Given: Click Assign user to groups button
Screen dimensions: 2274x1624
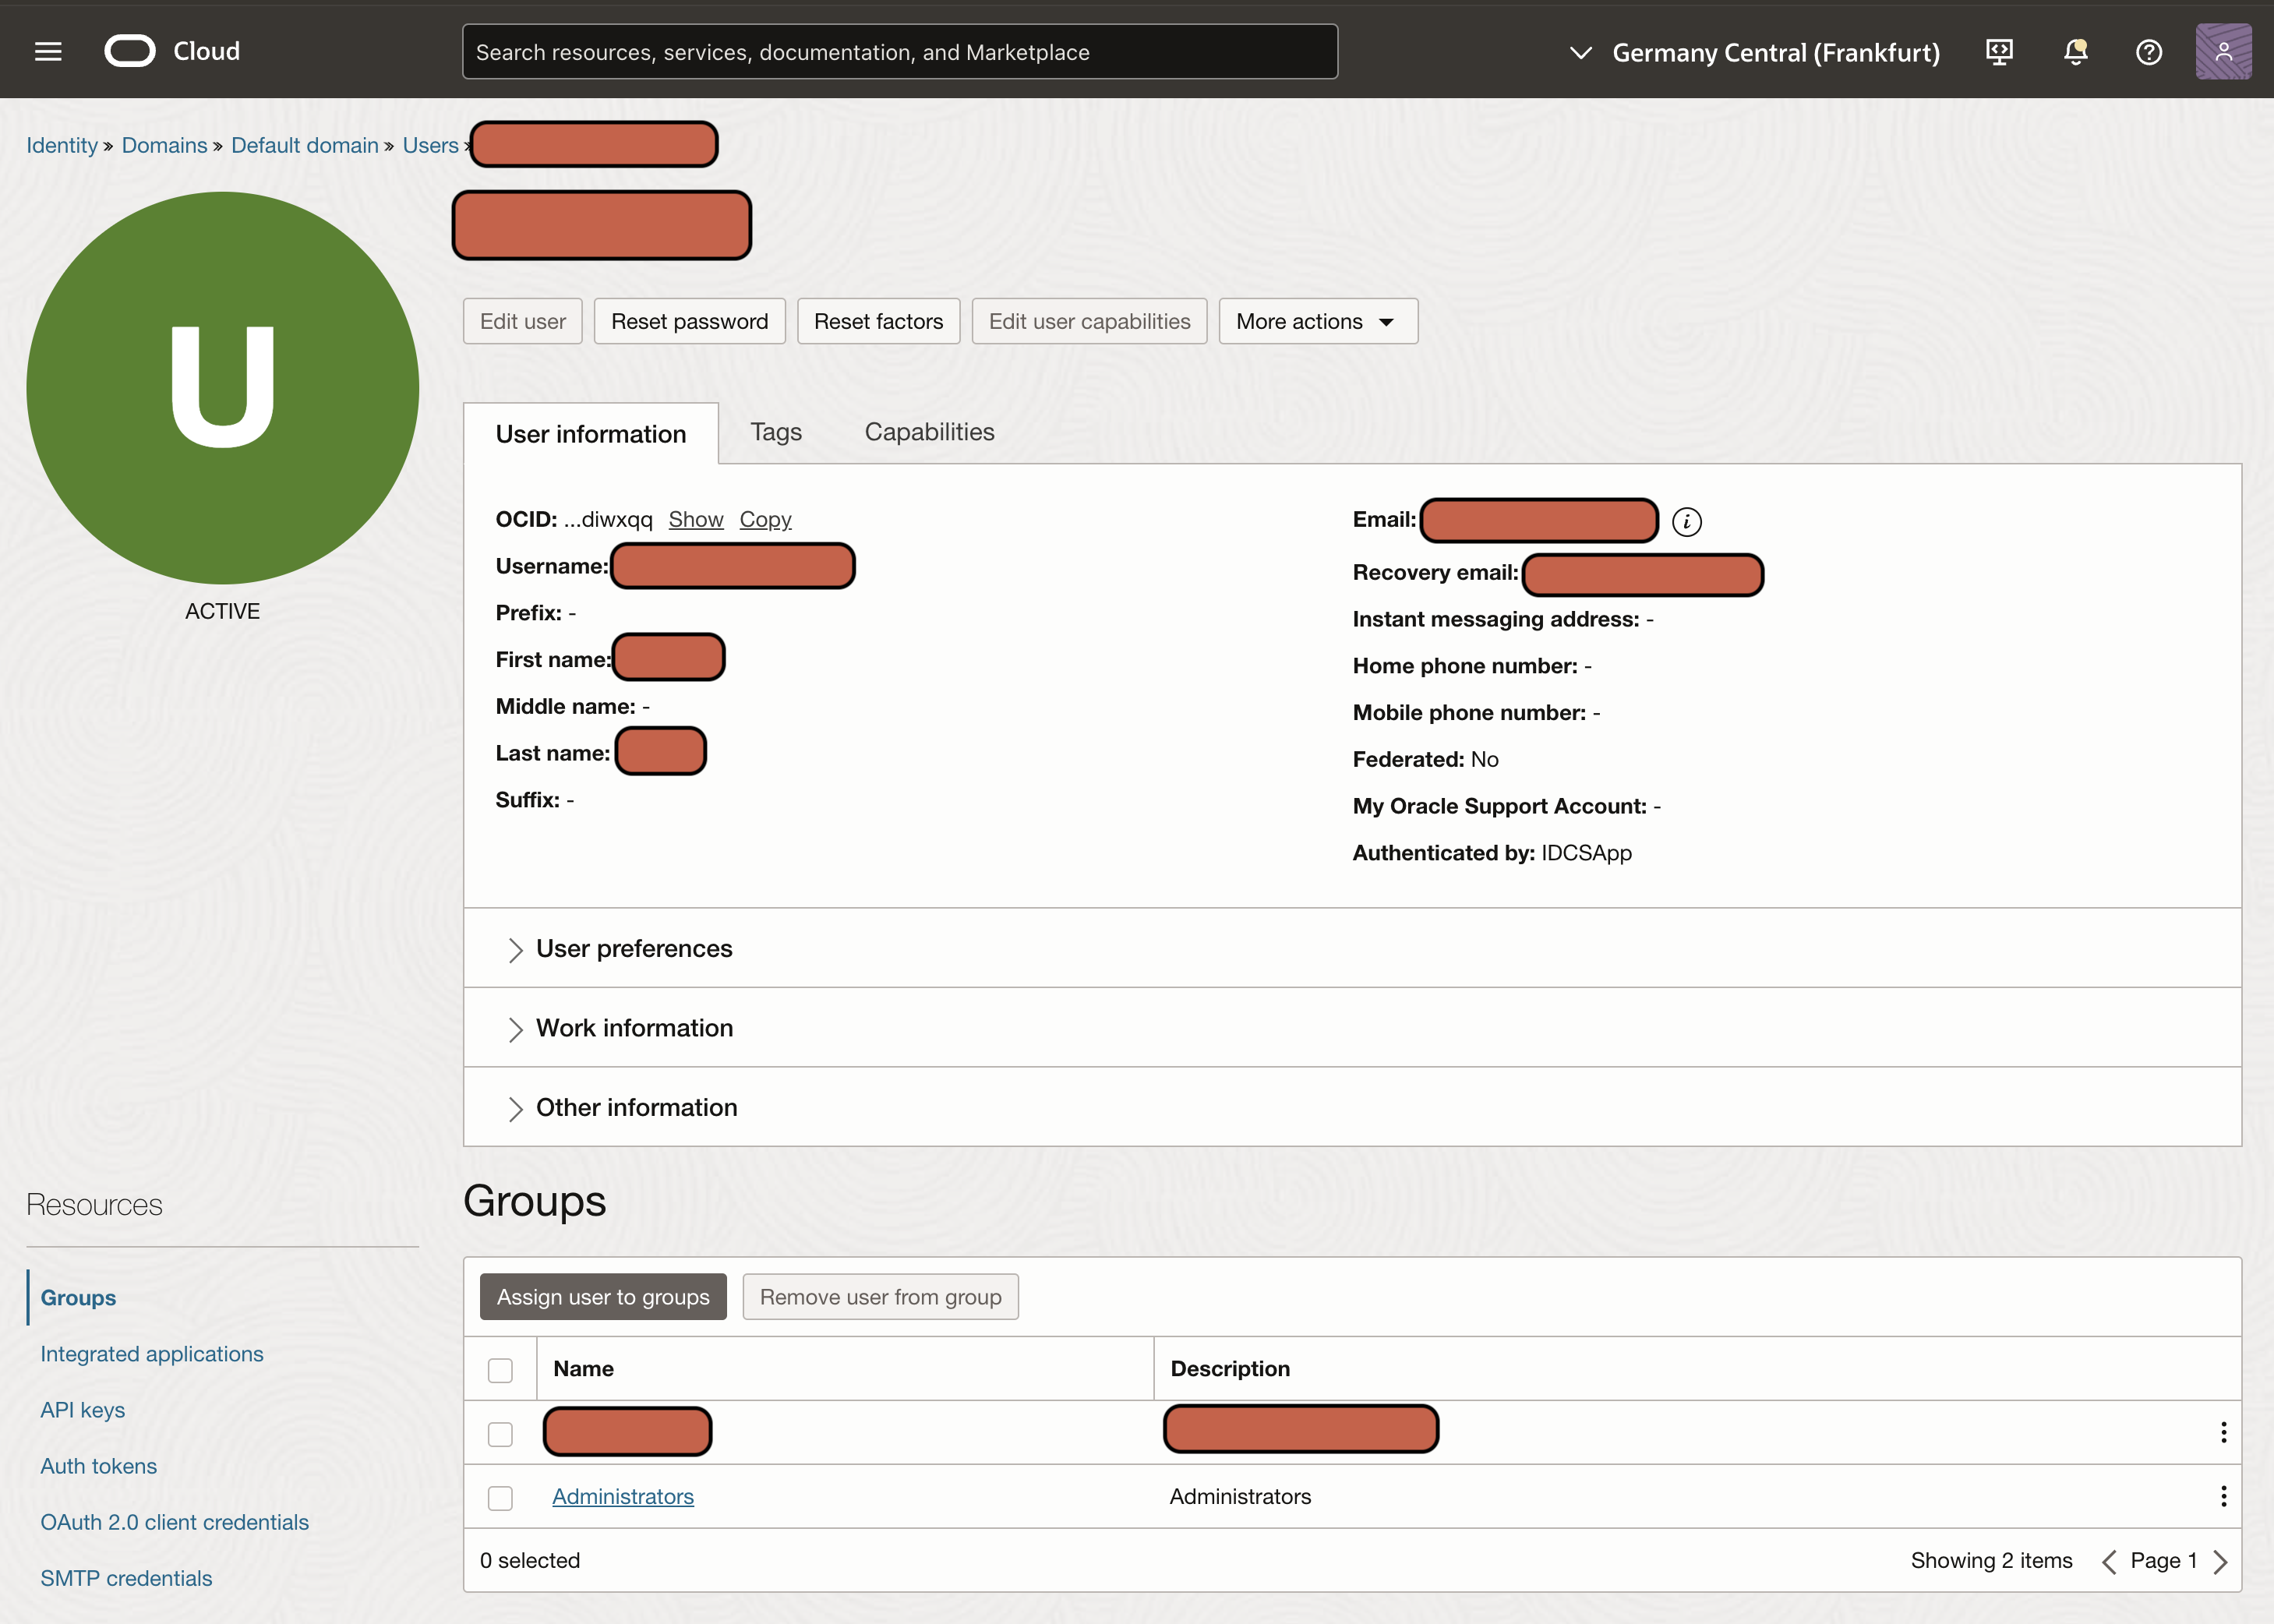Looking at the screenshot, I should point(602,1297).
